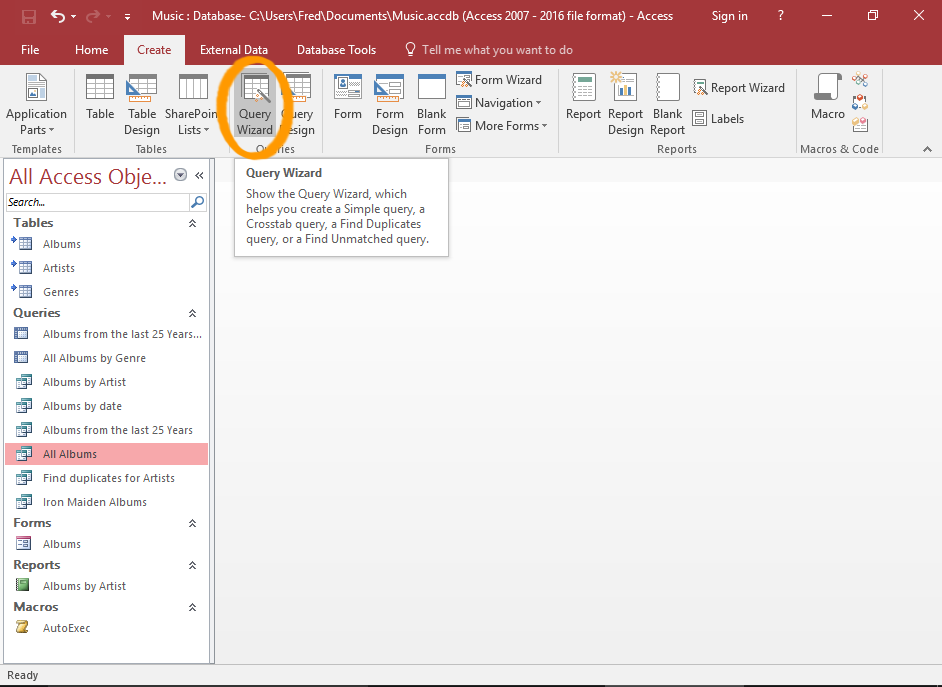Select the Artists table
This screenshot has height=687, width=942.
[107, 268]
